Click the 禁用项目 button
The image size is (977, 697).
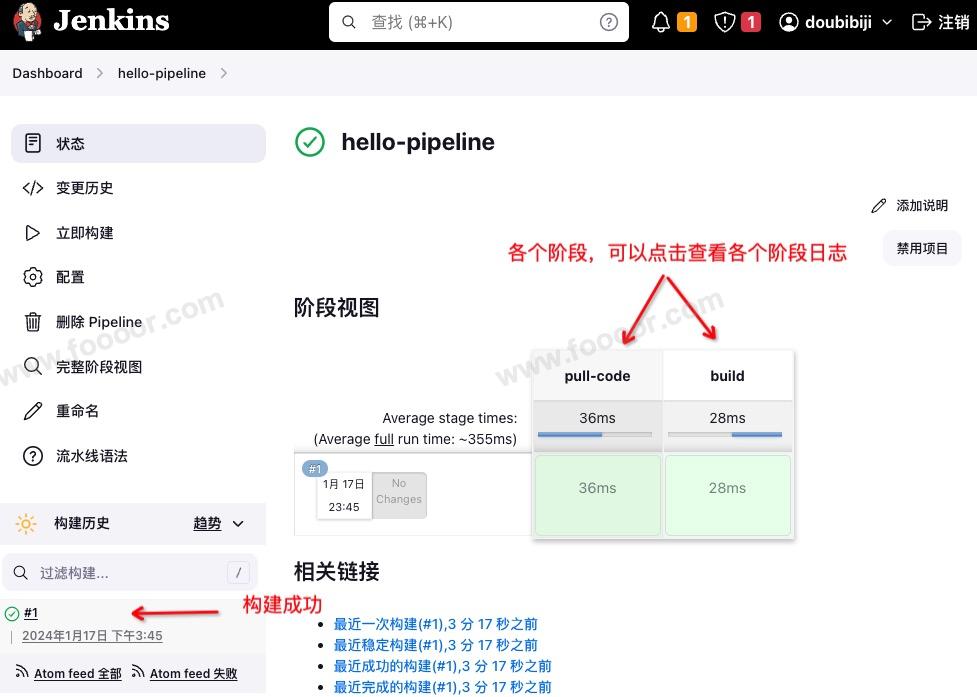(921, 248)
